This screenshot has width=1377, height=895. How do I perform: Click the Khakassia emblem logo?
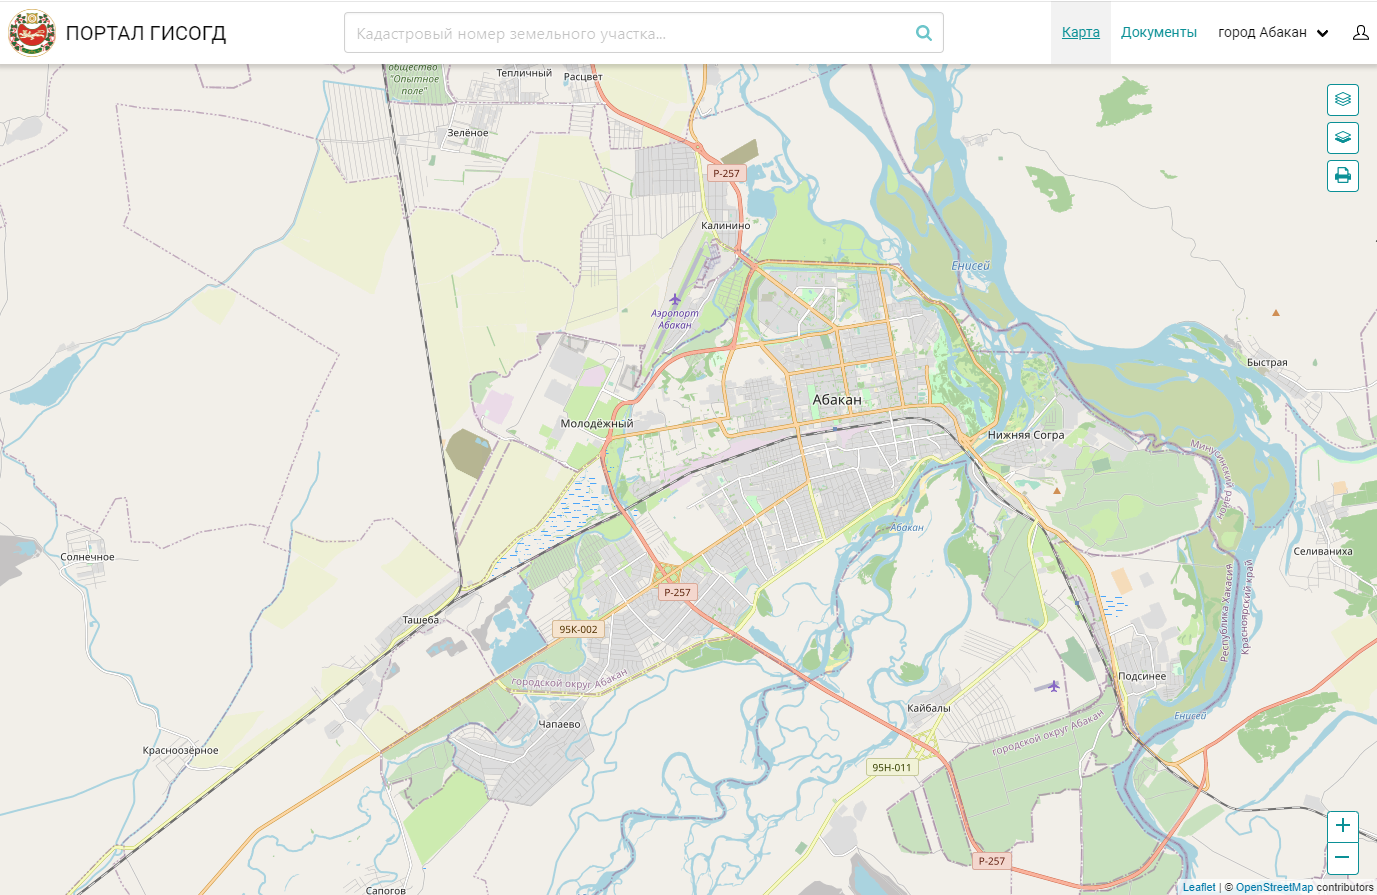point(32,33)
